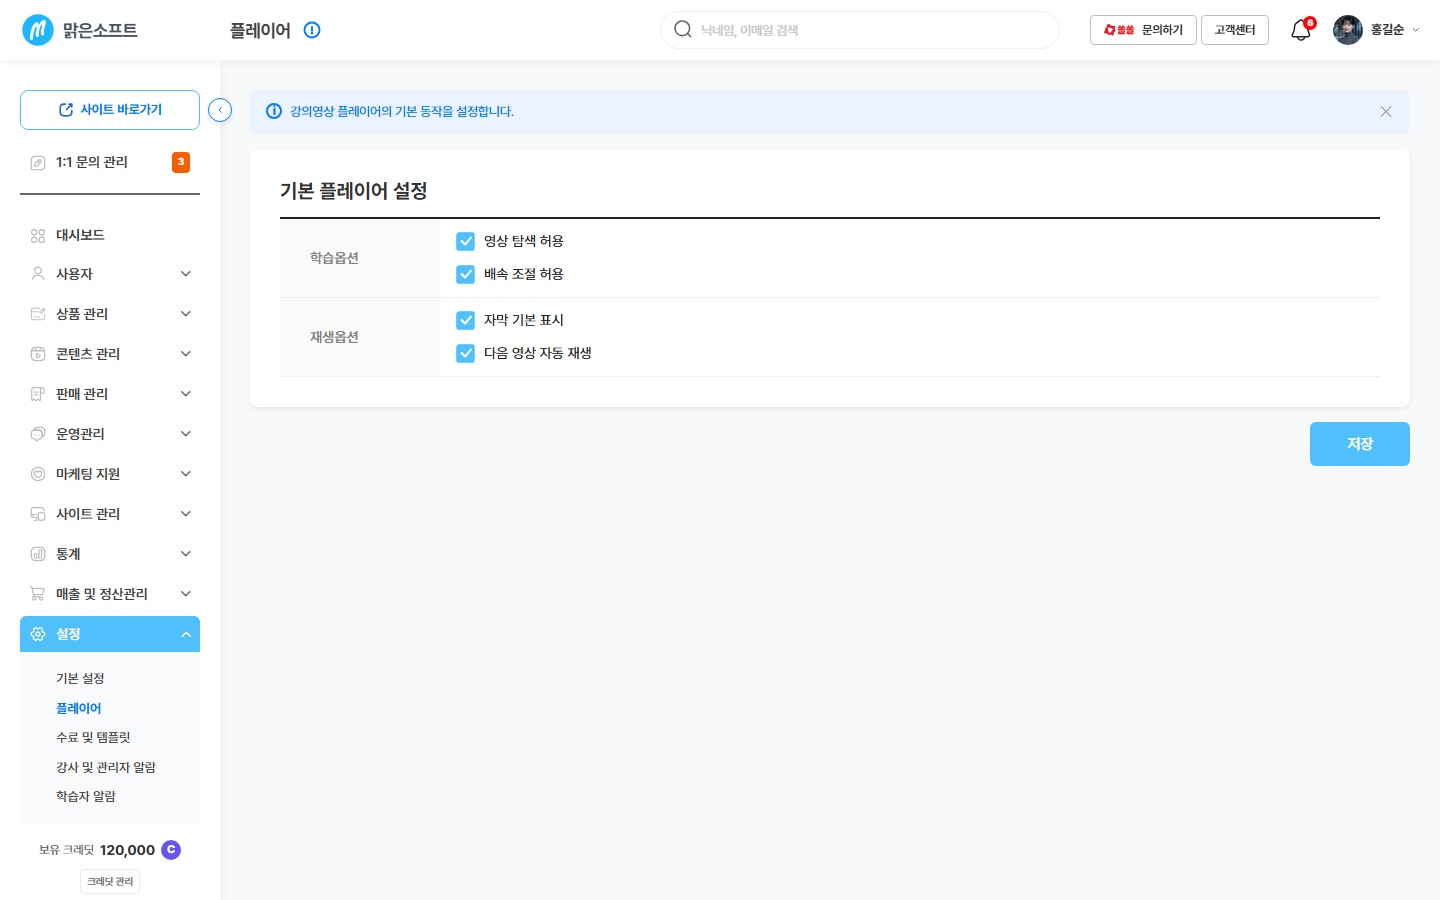The height and width of the screenshot is (900, 1440).
Task: Collapse the 설정 section chevron
Action: pyautogui.click(x=186, y=634)
